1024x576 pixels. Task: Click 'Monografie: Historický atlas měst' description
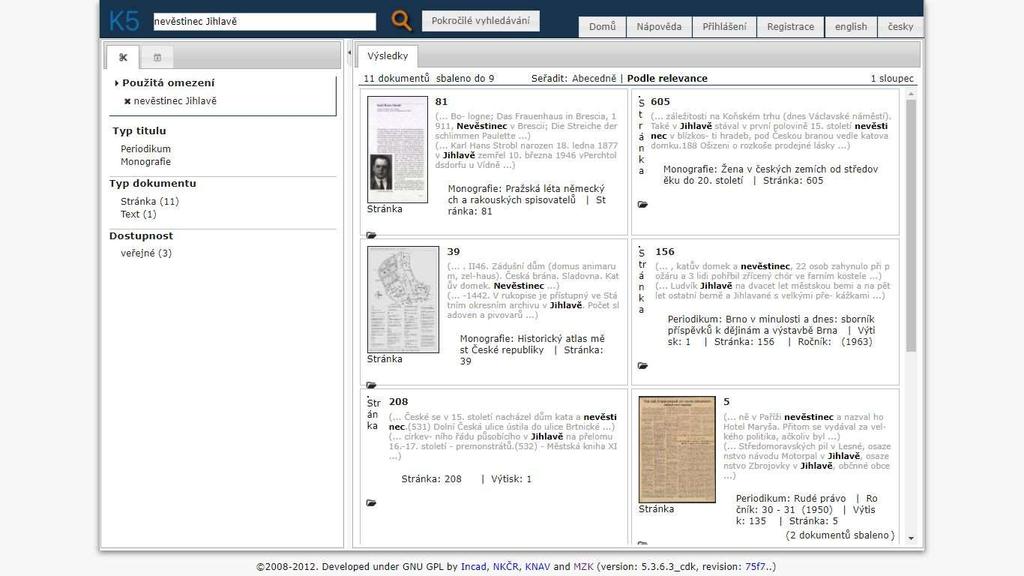pos(532,349)
